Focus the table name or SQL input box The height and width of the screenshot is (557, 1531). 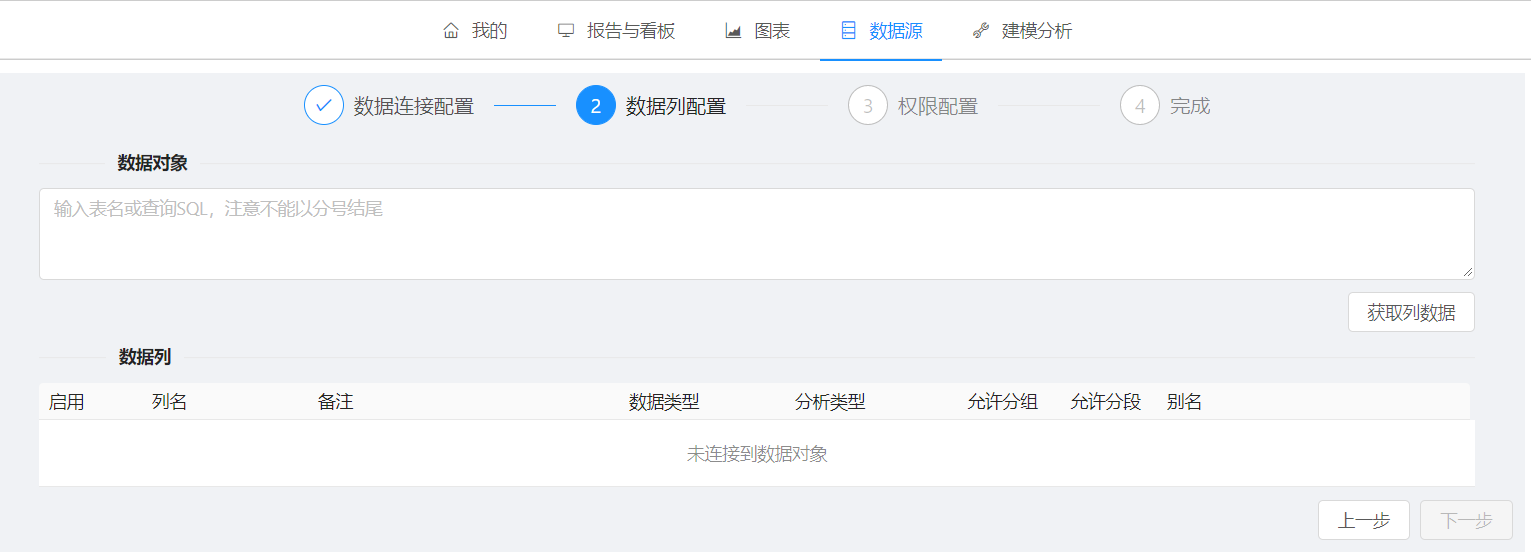(756, 233)
